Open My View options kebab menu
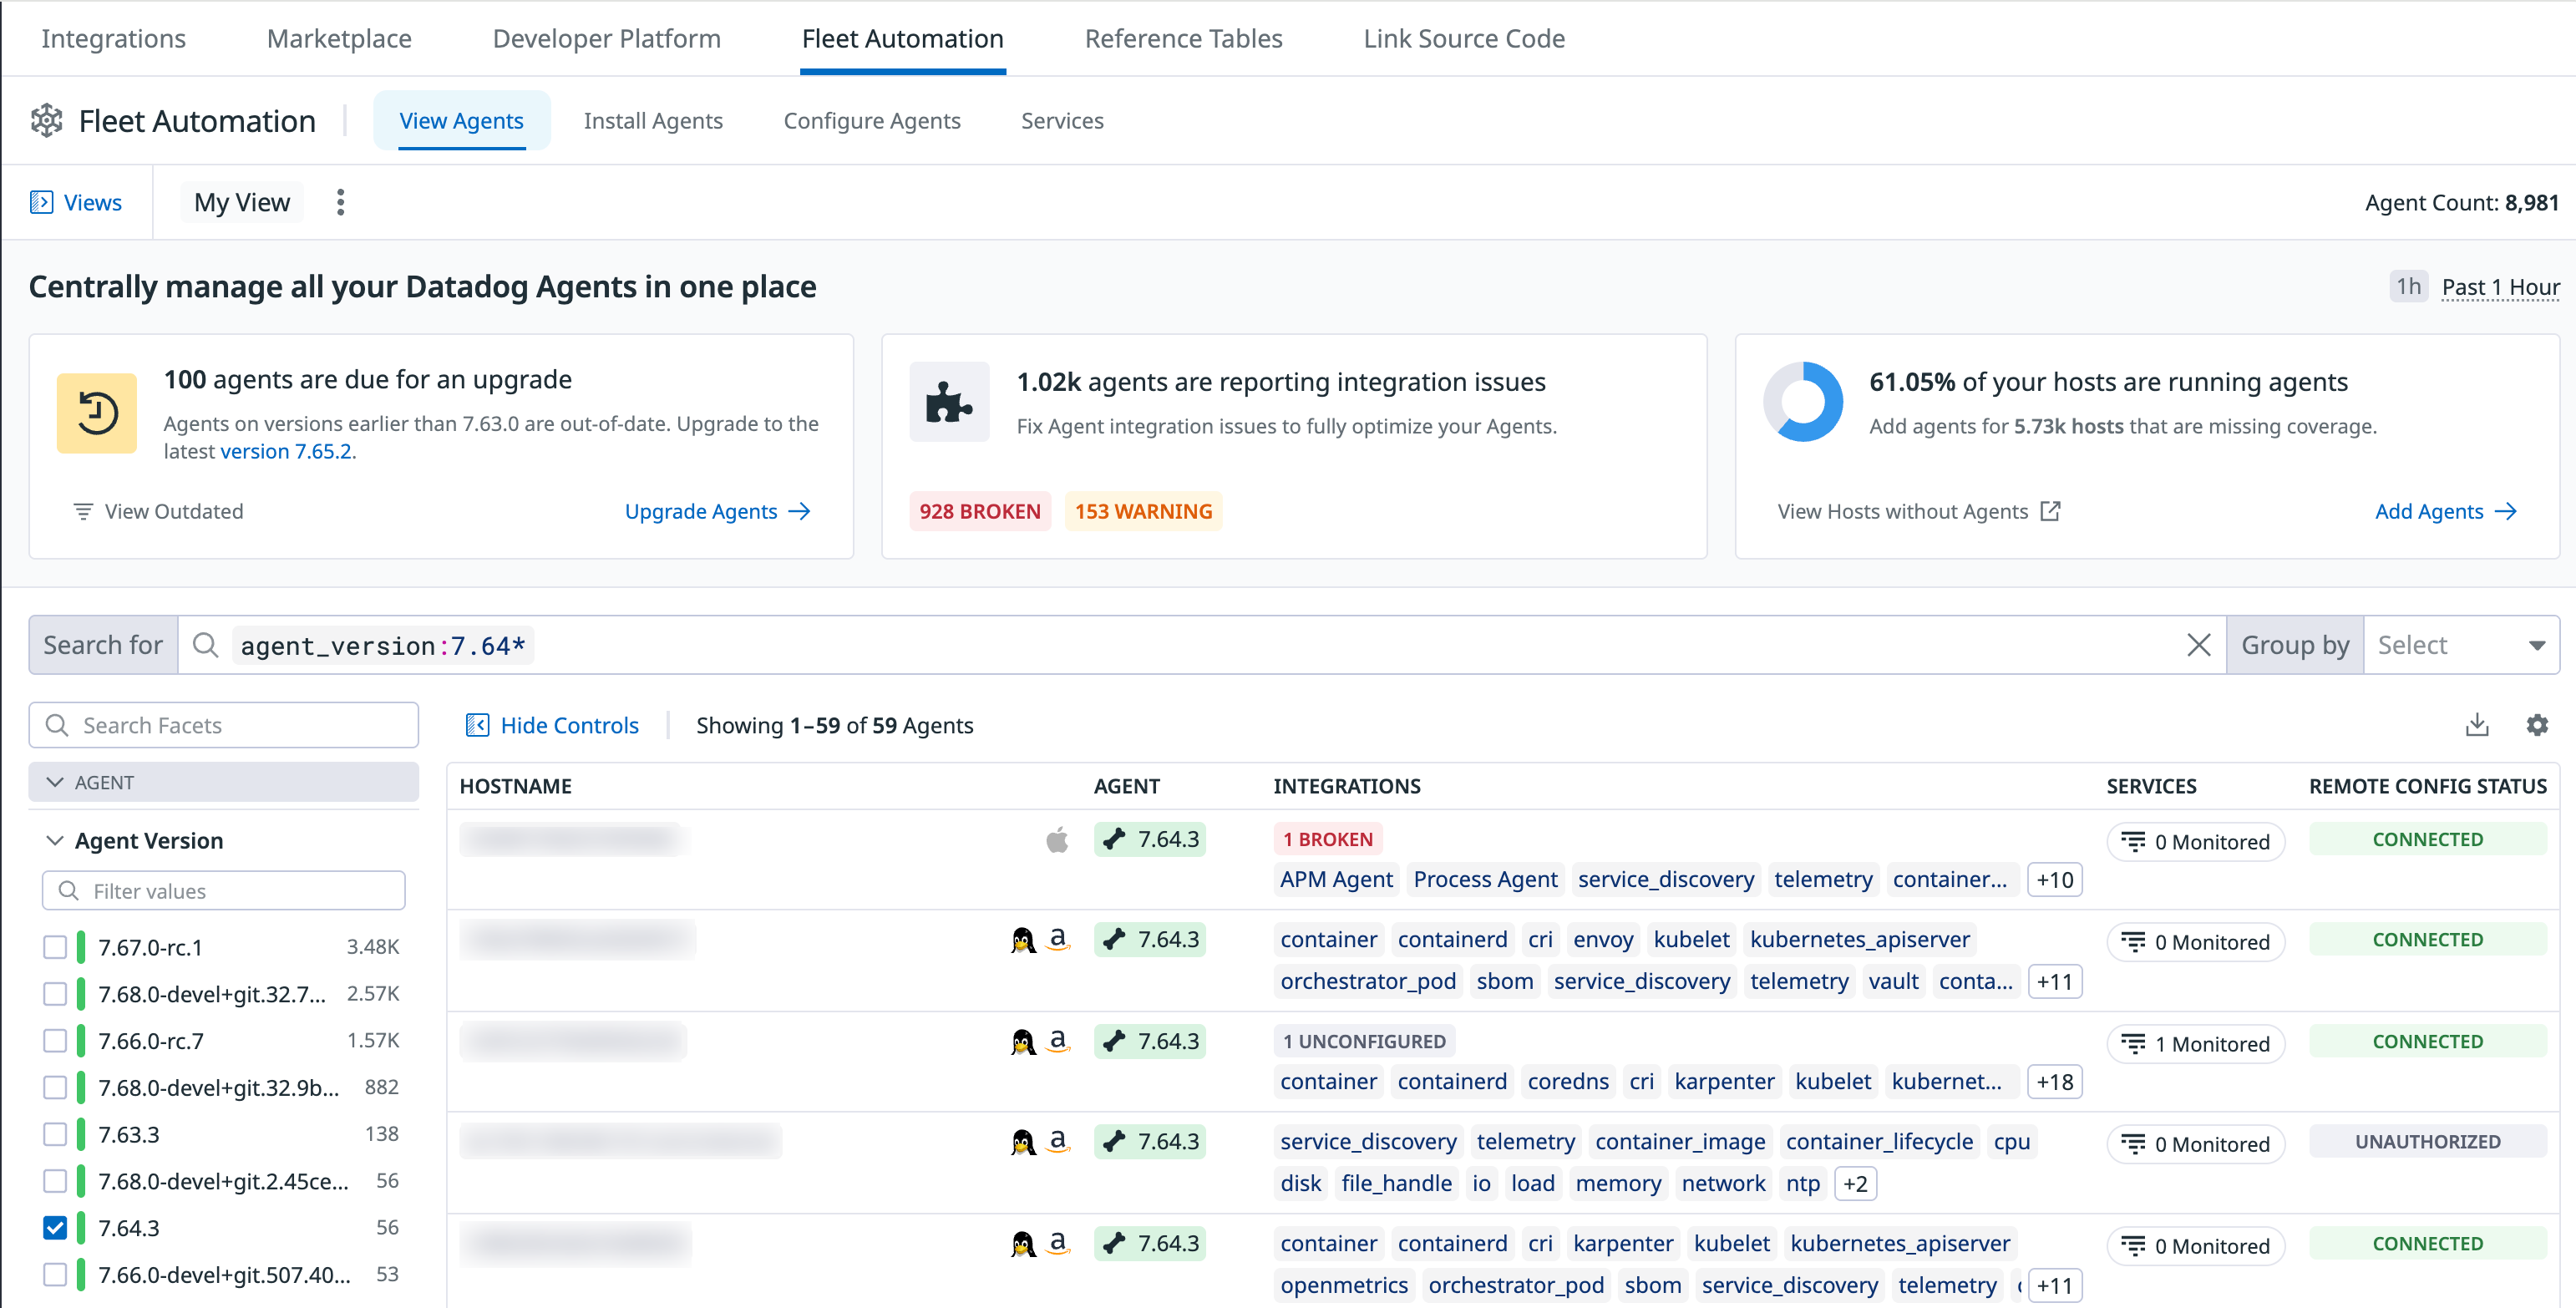Viewport: 2576px width, 1308px height. click(340, 202)
